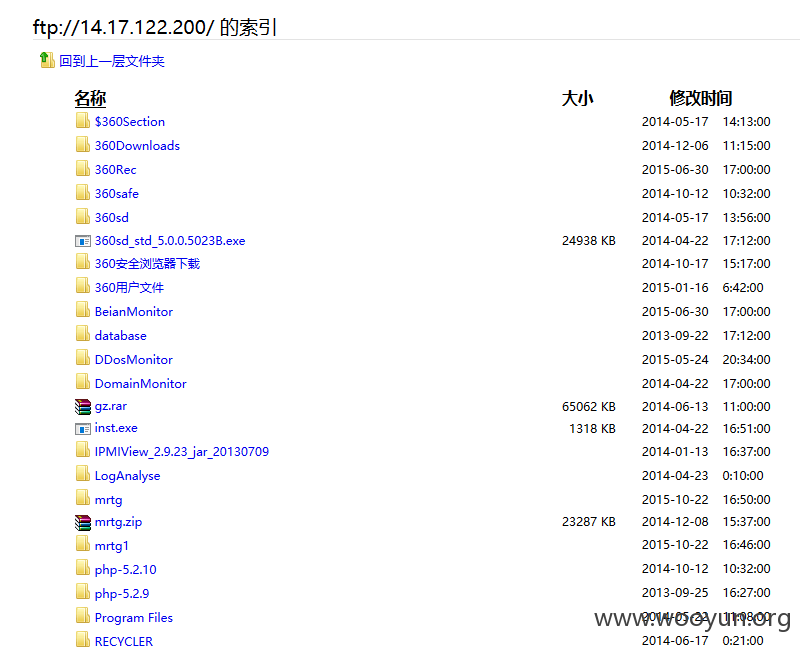Viewport: 800px width, 647px height.
Task: Open the php-5.2.10 folder link
Action: (126, 569)
